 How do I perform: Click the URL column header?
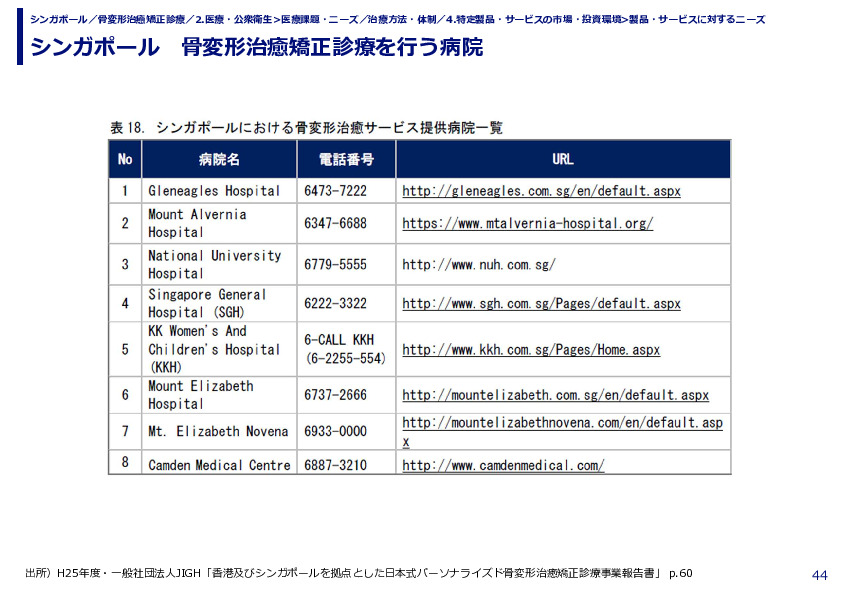click(x=563, y=159)
